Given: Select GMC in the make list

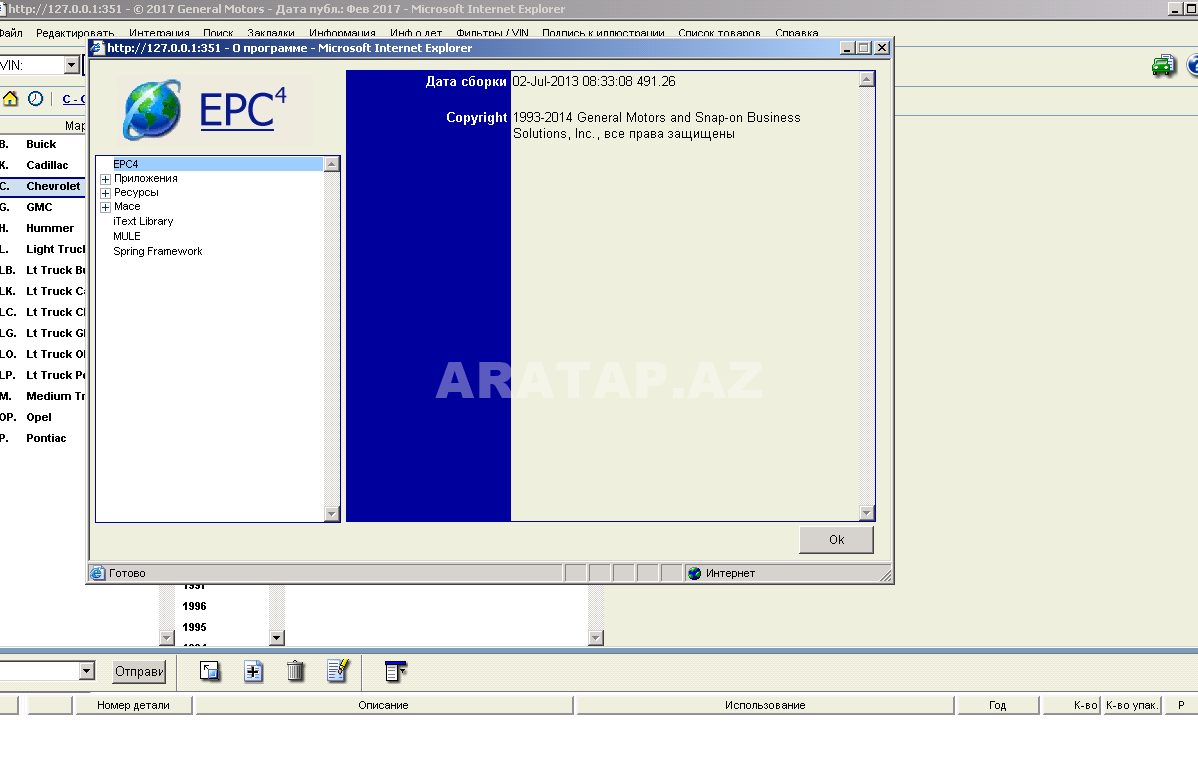Looking at the screenshot, I should [39, 207].
